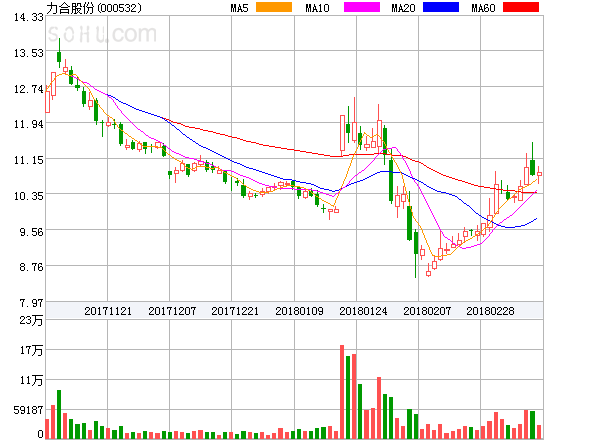Screen dimensions: 600x440
Task: Click the 14.33 price axis label
Action: coord(29,17)
